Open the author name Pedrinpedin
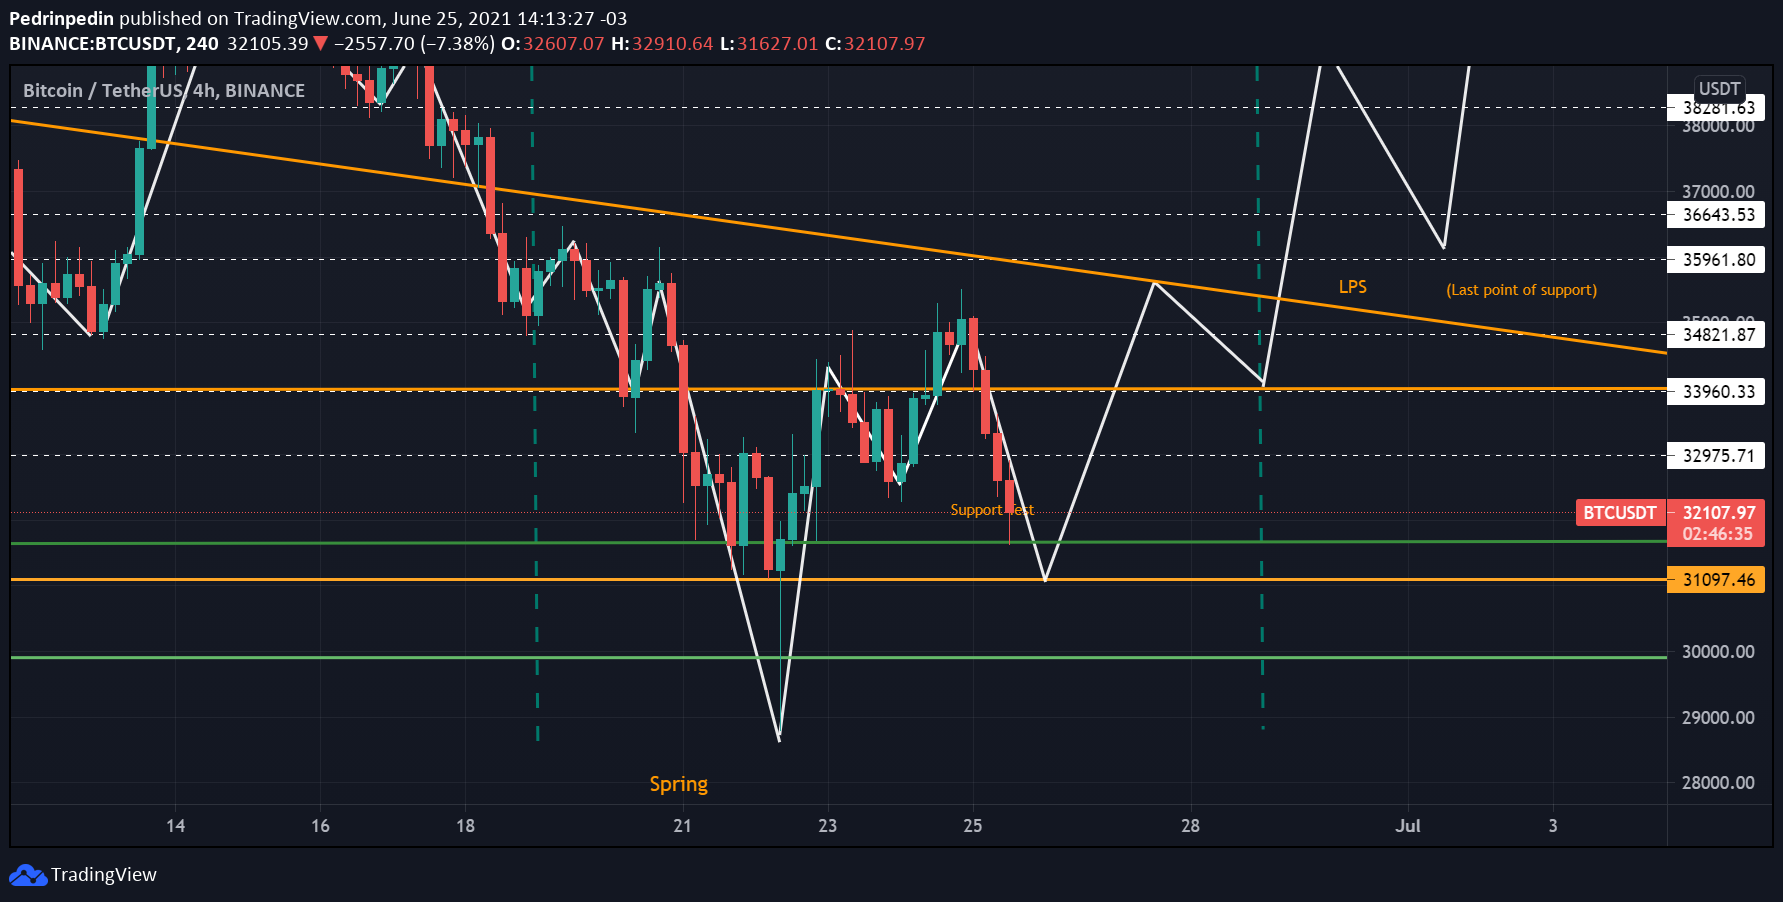Image resolution: width=1783 pixels, height=902 pixels. click(61, 18)
